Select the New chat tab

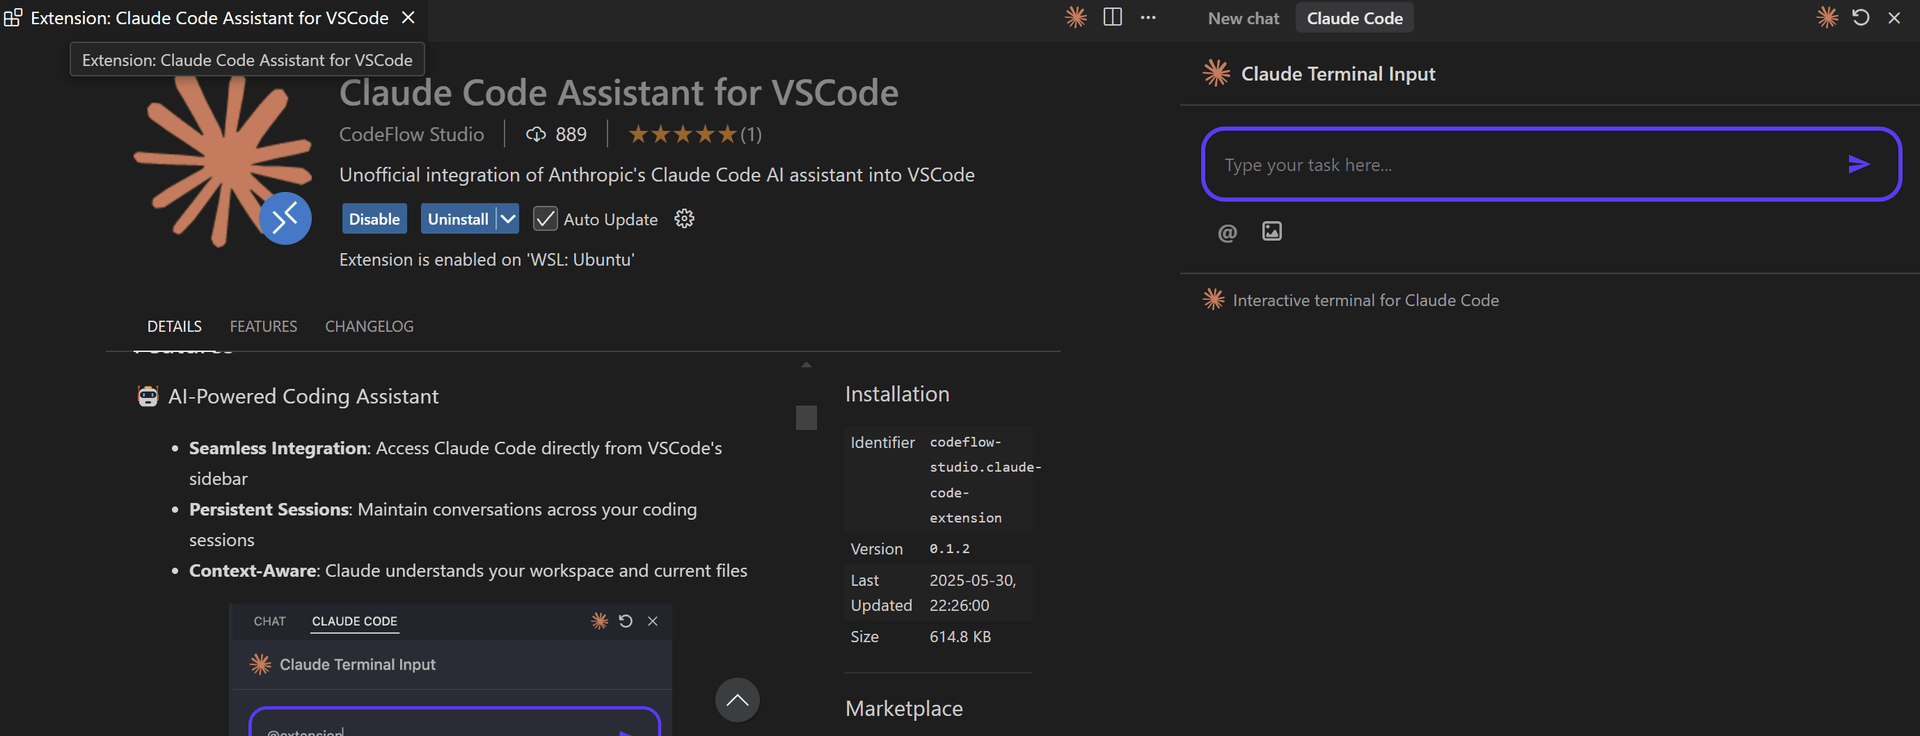tap(1243, 18)
